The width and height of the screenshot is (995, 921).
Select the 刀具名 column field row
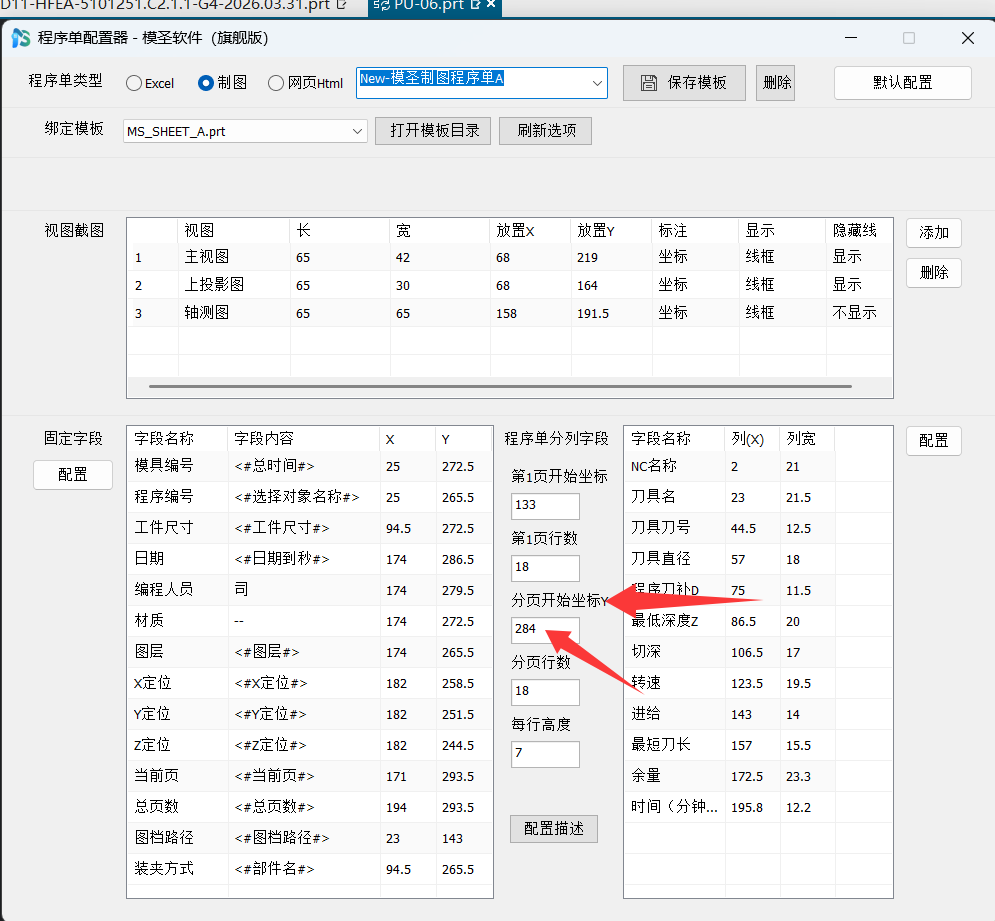point(758,497)
